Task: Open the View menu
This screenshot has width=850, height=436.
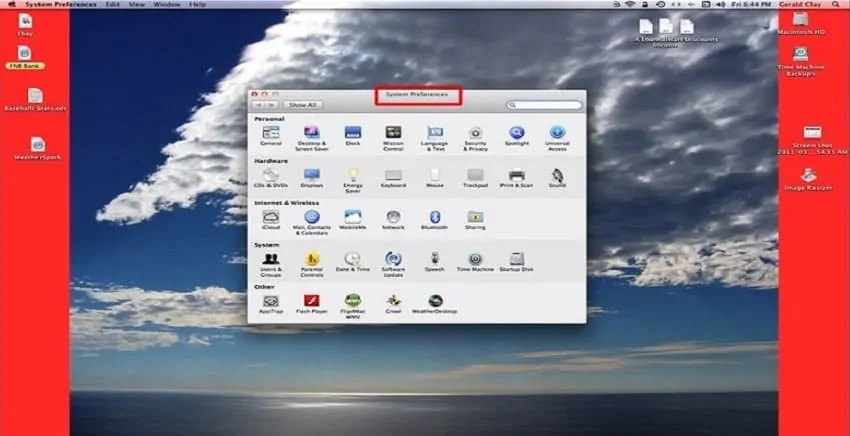Action: [x=137, y=4]
